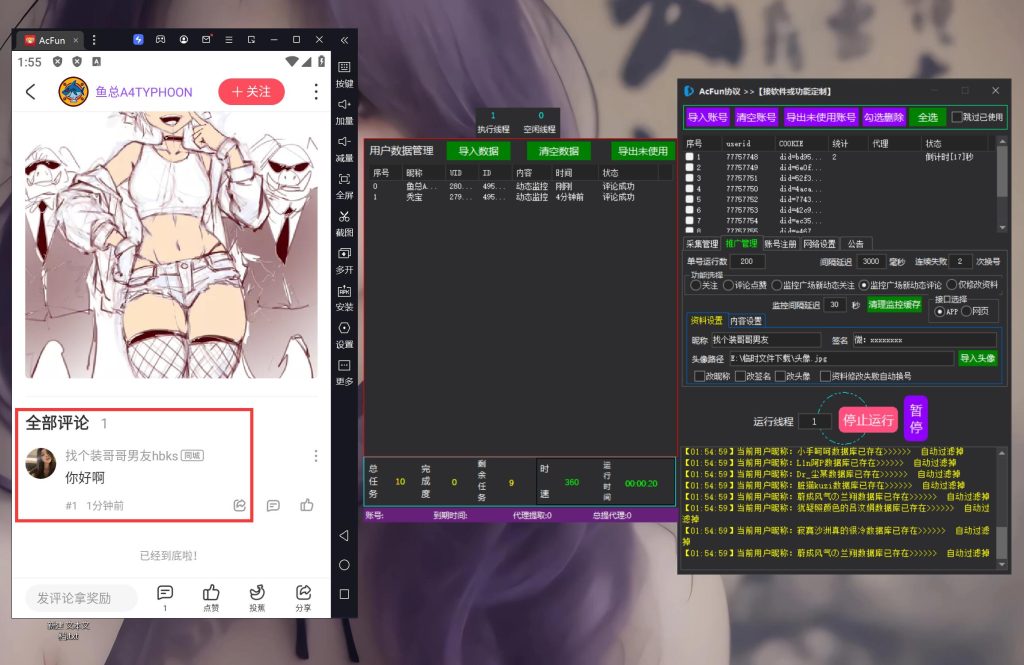Image resolution: width=1024 pixels, height=665 pixels.
Task: Open the comment icon in bottom action bar
Action: tap(165, 592)
